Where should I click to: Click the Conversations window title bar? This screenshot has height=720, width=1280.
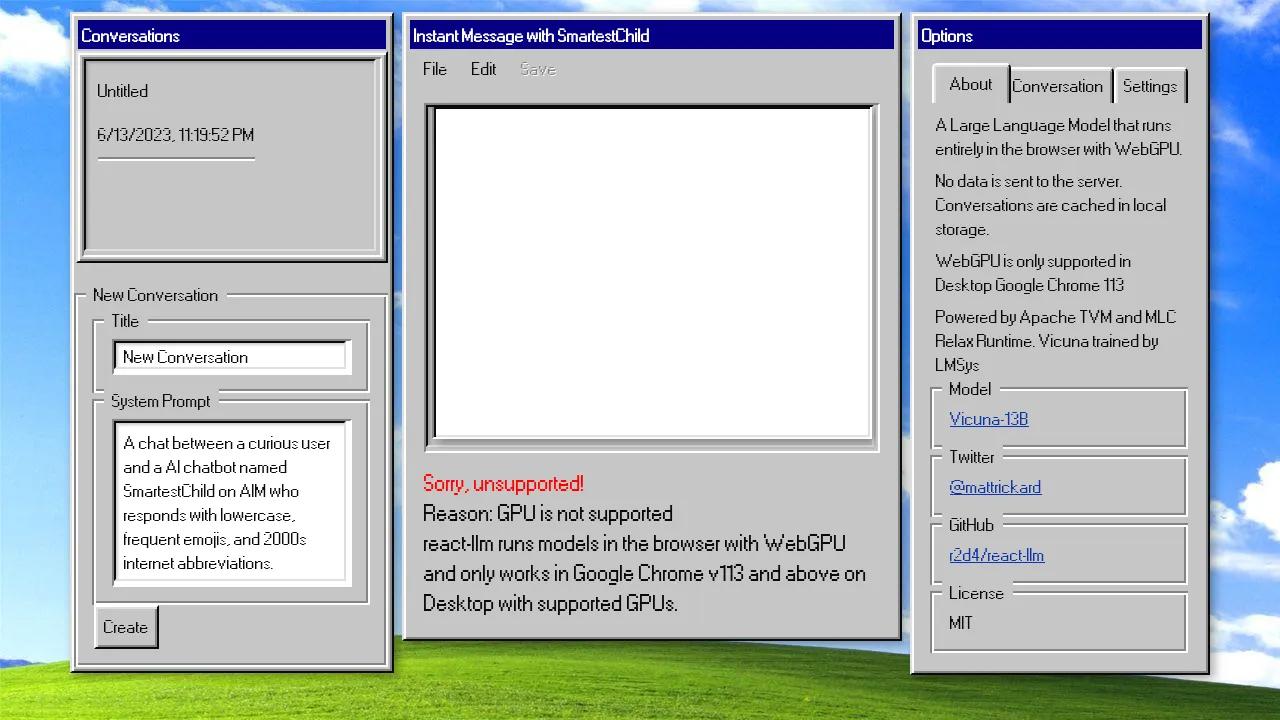232,36
